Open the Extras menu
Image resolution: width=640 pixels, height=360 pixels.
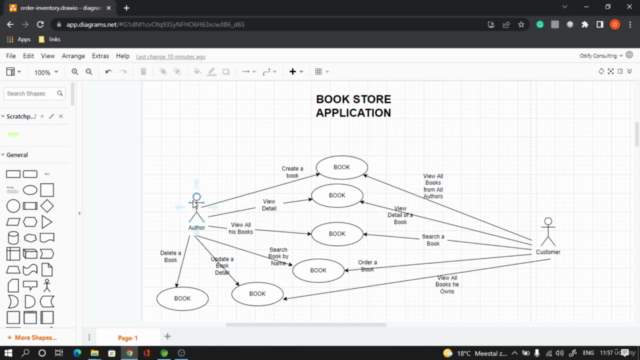[x=100, y=56]
